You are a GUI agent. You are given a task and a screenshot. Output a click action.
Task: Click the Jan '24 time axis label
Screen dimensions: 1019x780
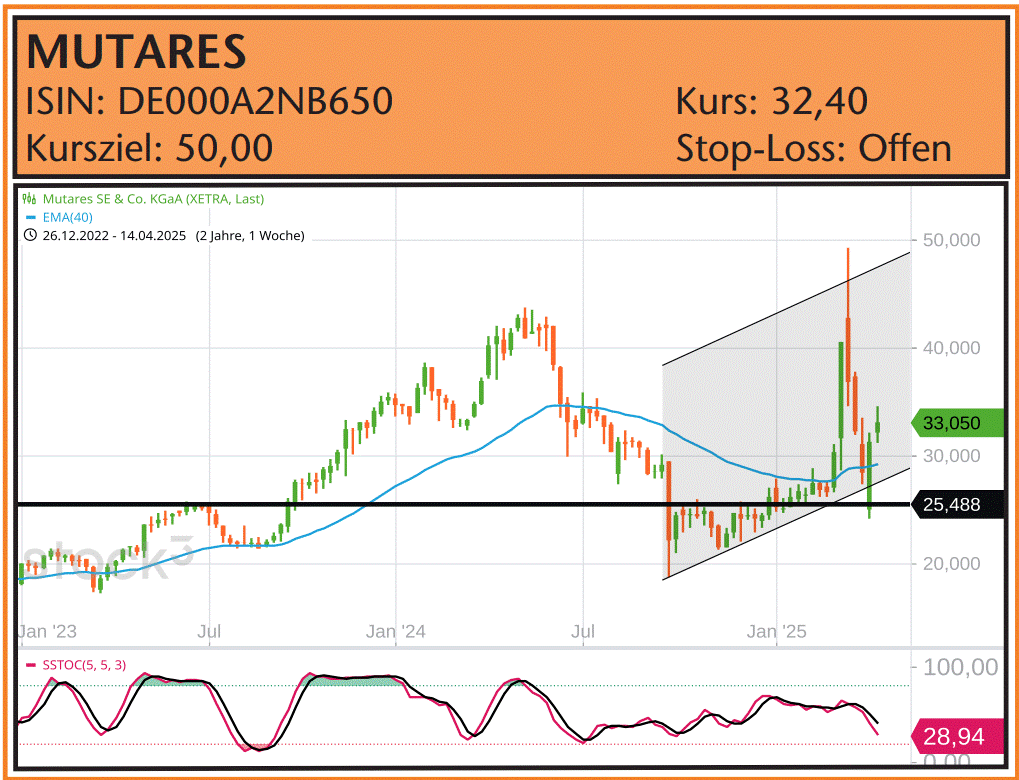click(x=396, y=631)
